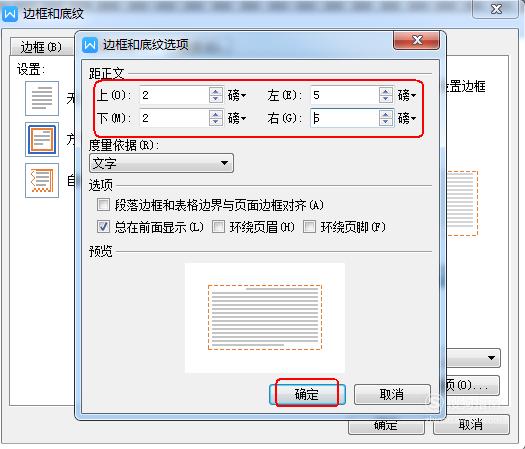525x449 pixels.
Task: Click into the left margin input field
Action: [x=344, y=95]
